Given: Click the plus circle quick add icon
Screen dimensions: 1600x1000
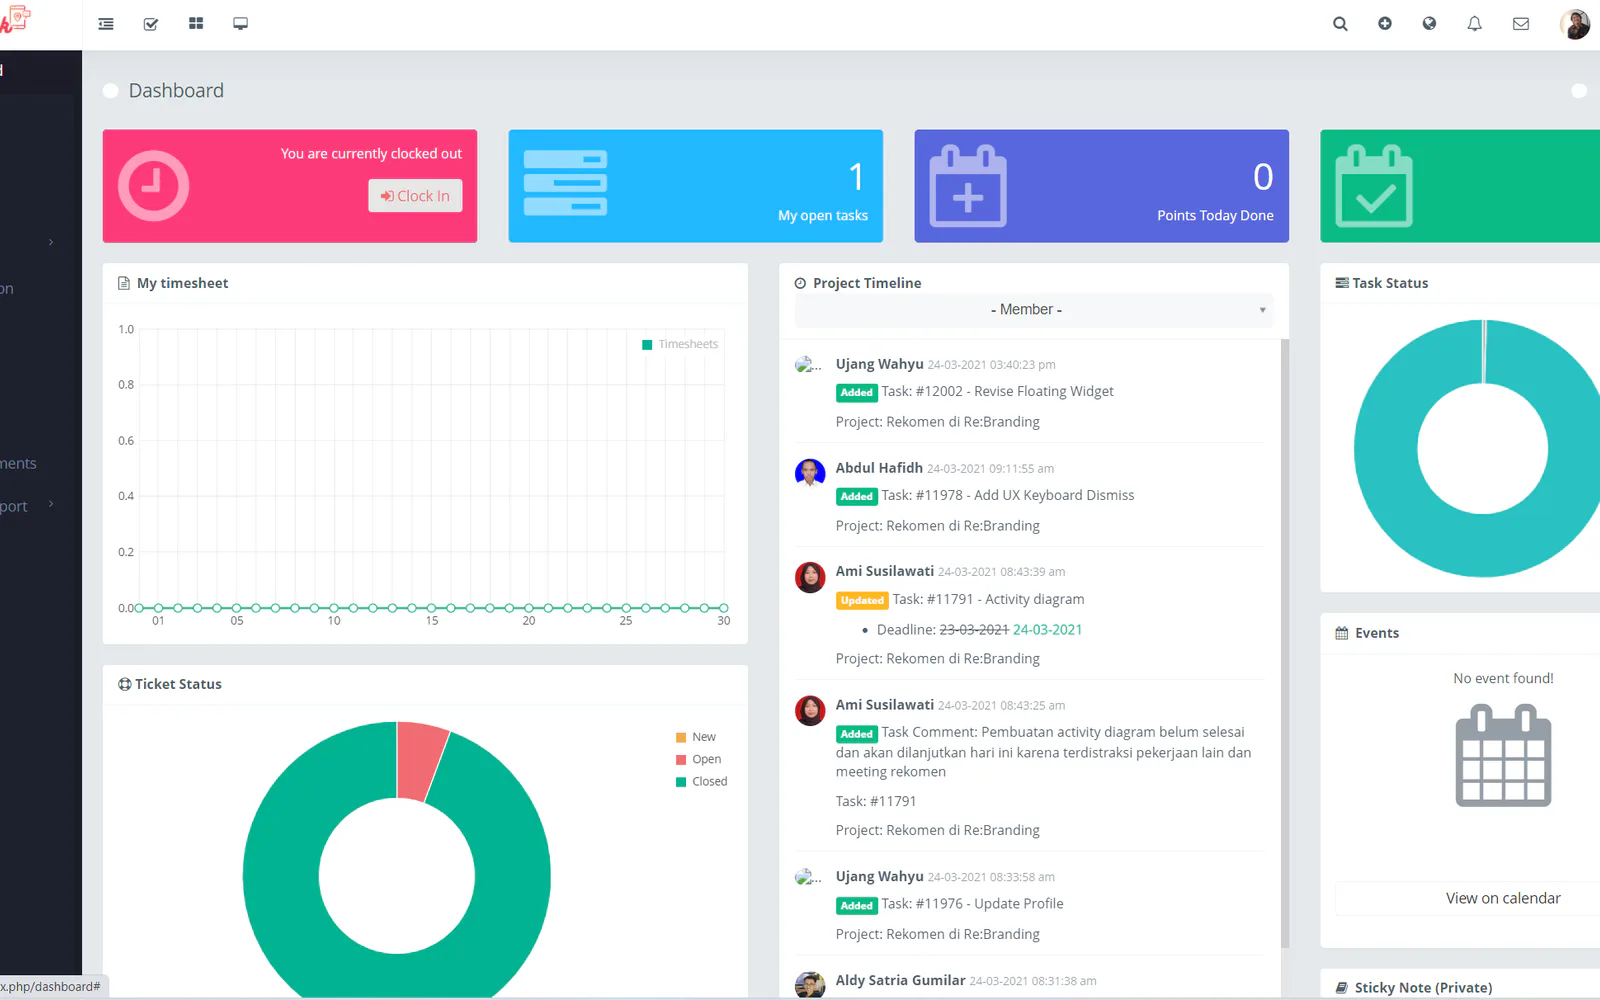Looking at the screenshot, I should 1385,24.
